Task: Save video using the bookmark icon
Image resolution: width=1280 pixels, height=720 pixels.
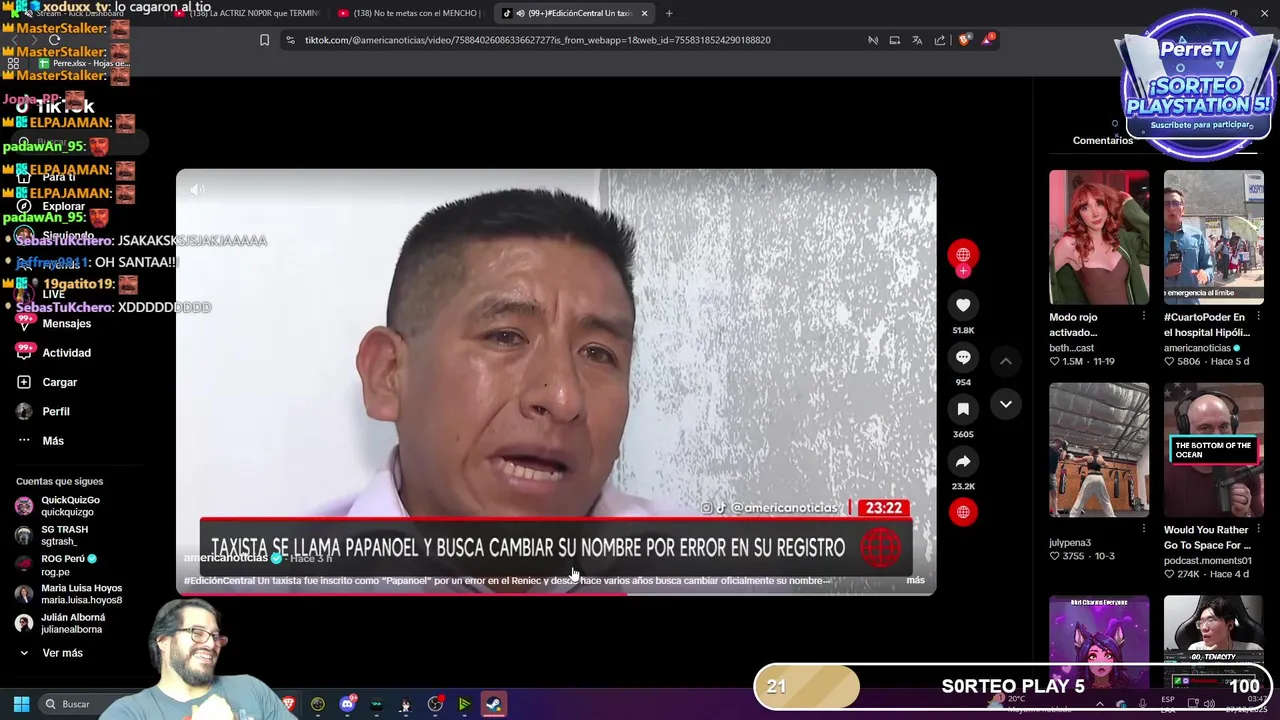Action: click(x=963, y=409)
